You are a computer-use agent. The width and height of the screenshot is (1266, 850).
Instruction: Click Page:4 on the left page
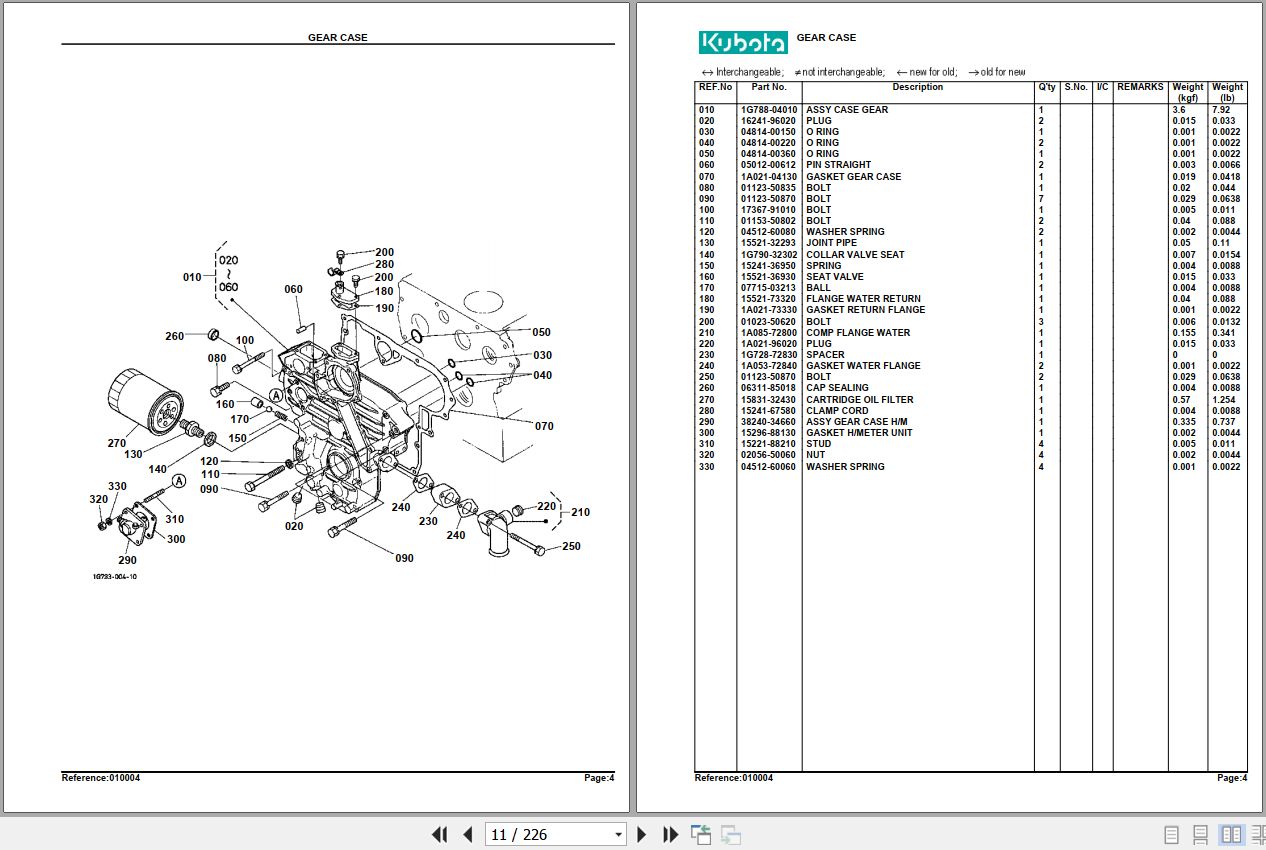599,778
